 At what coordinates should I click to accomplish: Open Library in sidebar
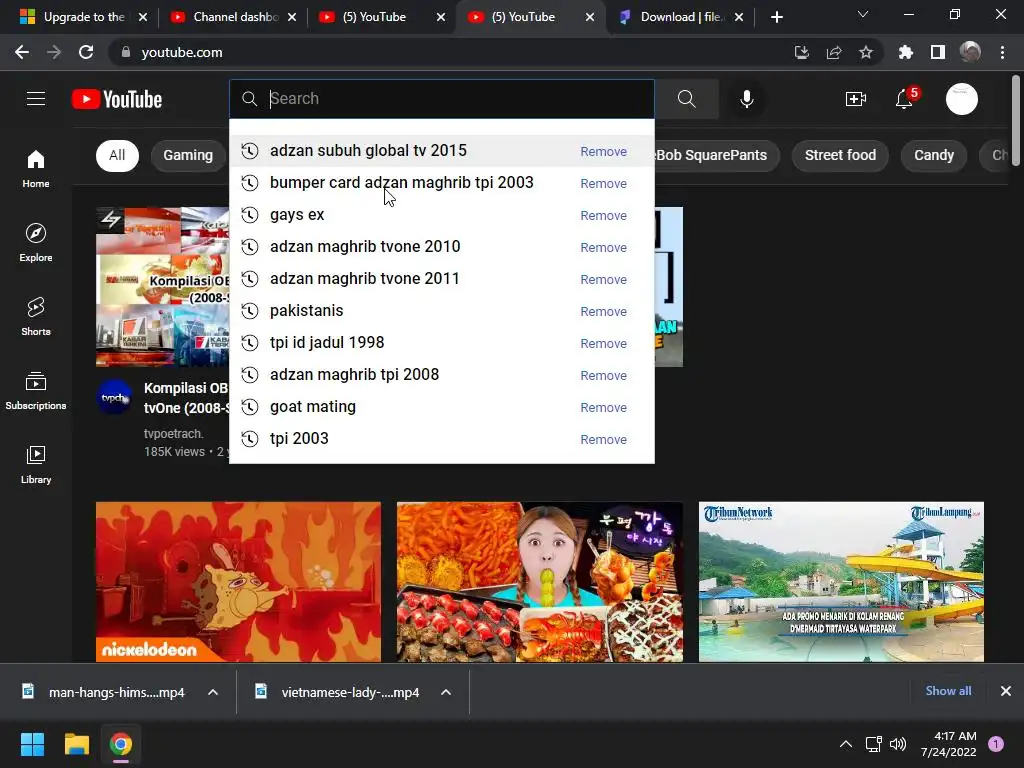point(36,464)
